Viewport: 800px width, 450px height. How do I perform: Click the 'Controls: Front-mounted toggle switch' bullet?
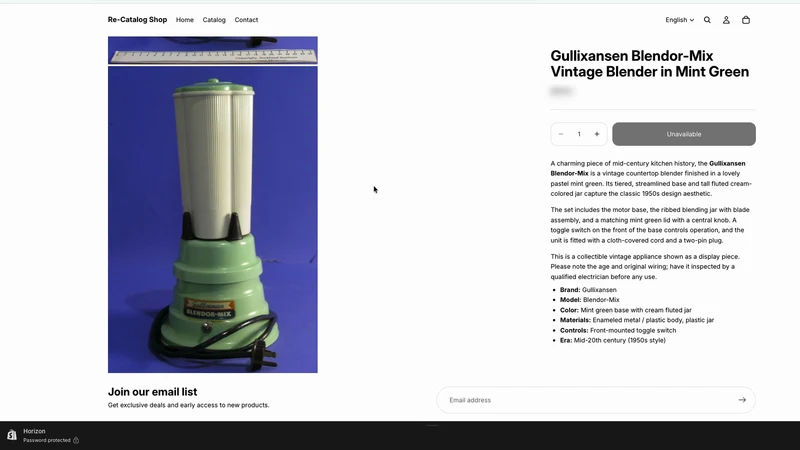coord(618,331)
